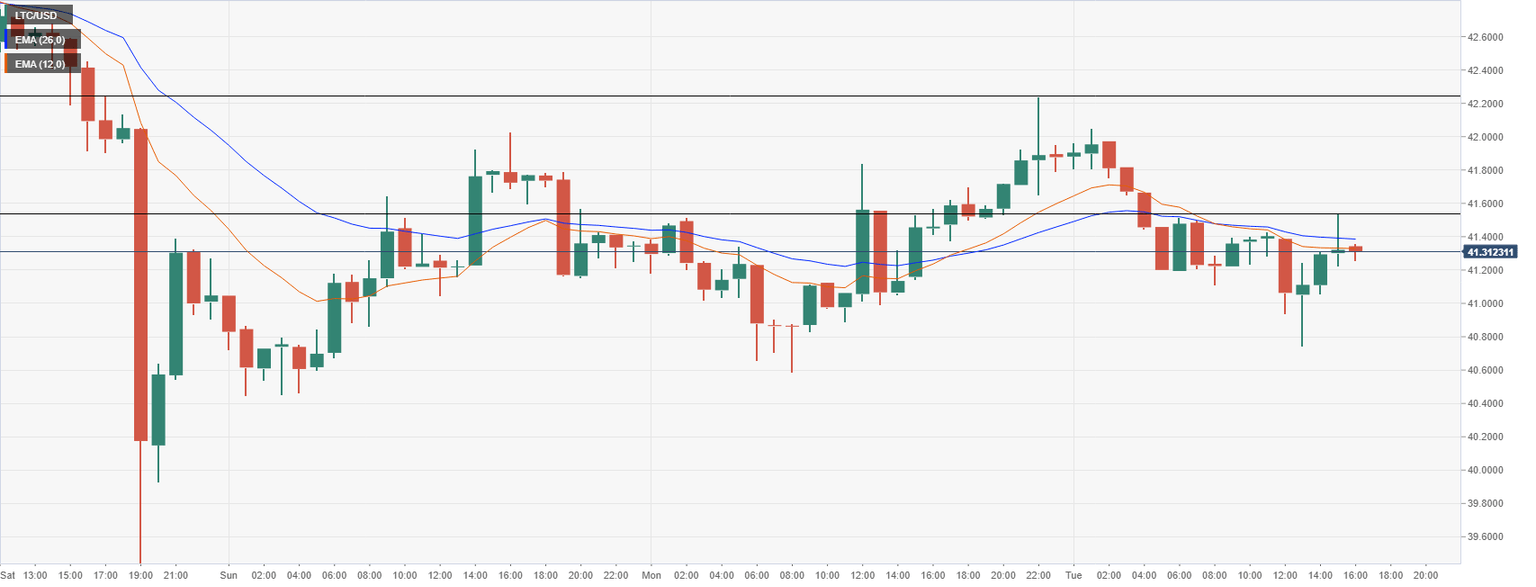Select the Sat day marker on time axis
This screenshot has height=587, width=1536.
(8, 575)
